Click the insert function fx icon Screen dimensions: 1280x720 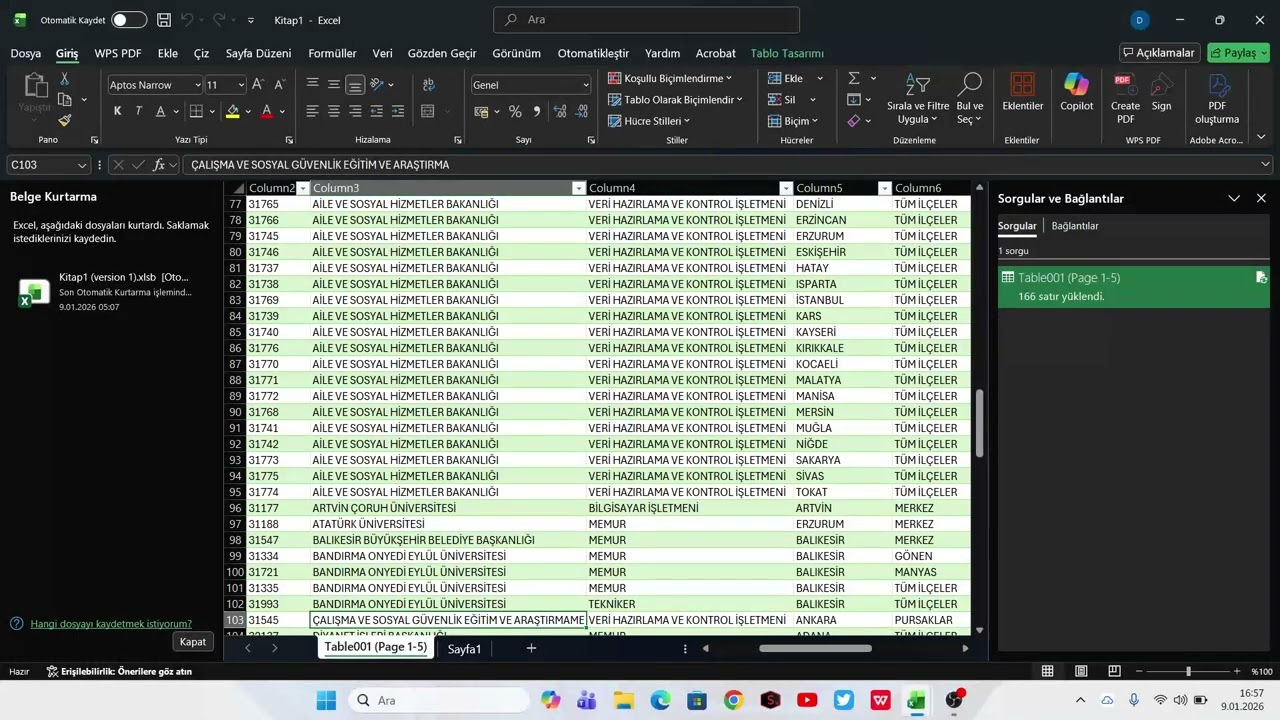tap(158, 164)
